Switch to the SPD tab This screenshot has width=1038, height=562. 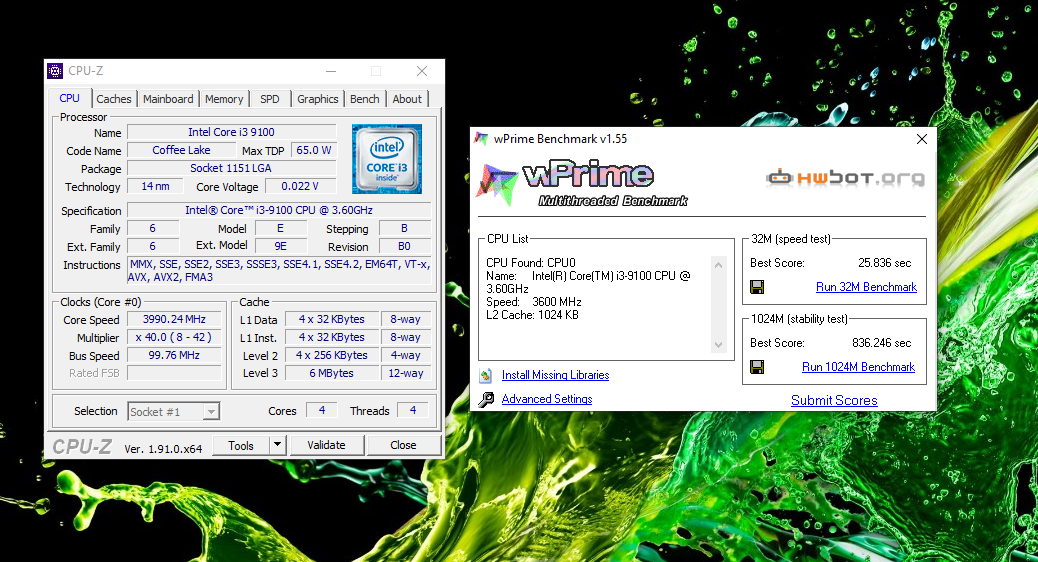(x=269, y=99)
